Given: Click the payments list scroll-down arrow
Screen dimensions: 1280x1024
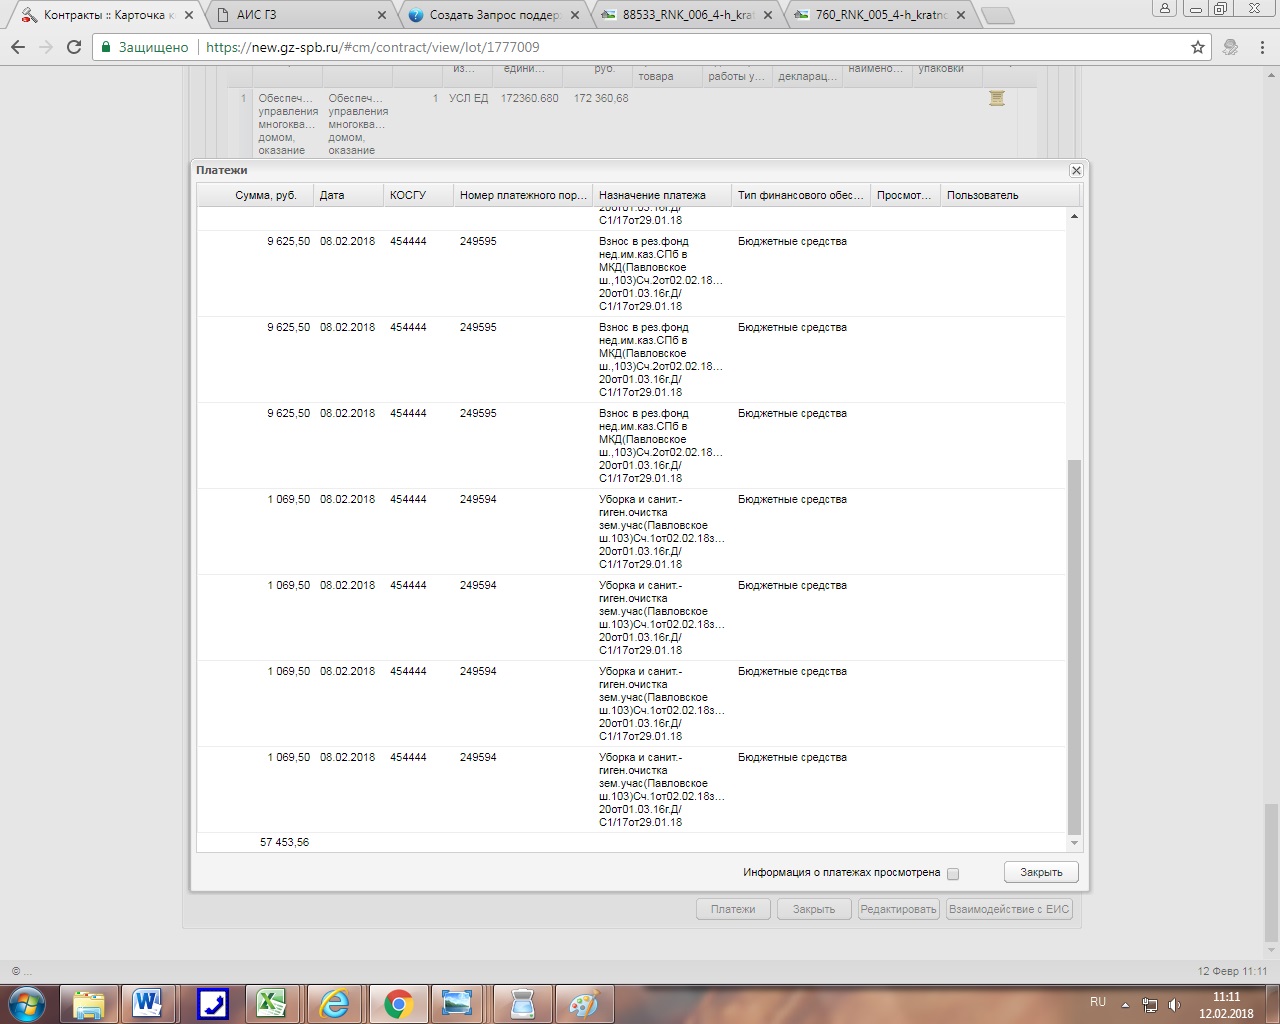Looking at the screenshot, I should (x=1075, y=843).
